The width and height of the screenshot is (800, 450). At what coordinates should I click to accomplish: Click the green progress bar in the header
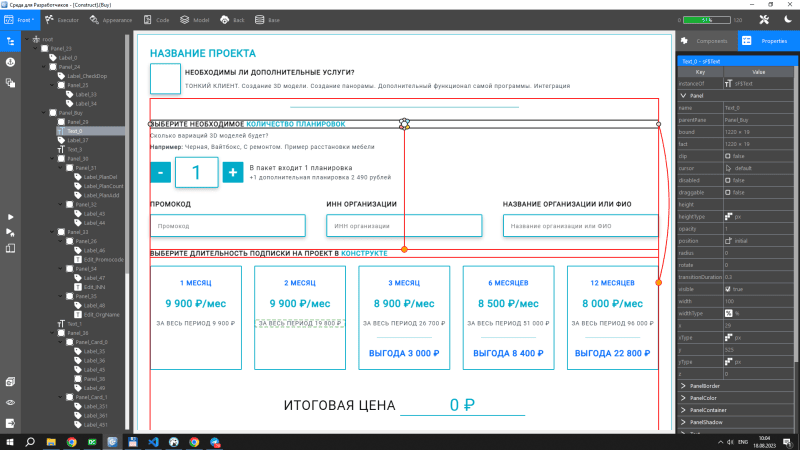(706, 19)
